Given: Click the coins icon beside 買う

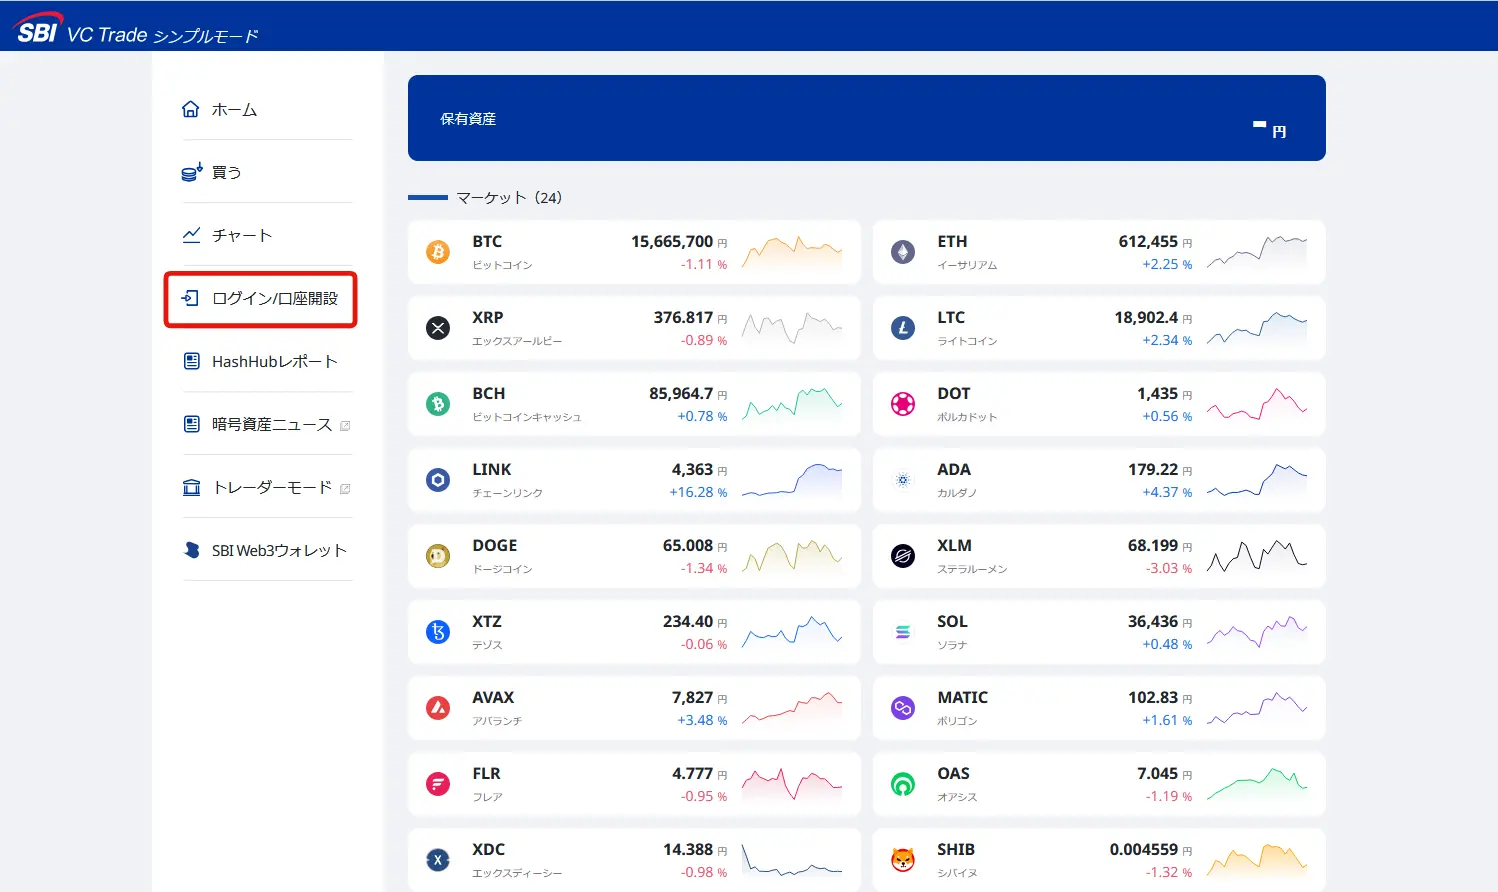Looking at the screenshot, I should (191, 172).
